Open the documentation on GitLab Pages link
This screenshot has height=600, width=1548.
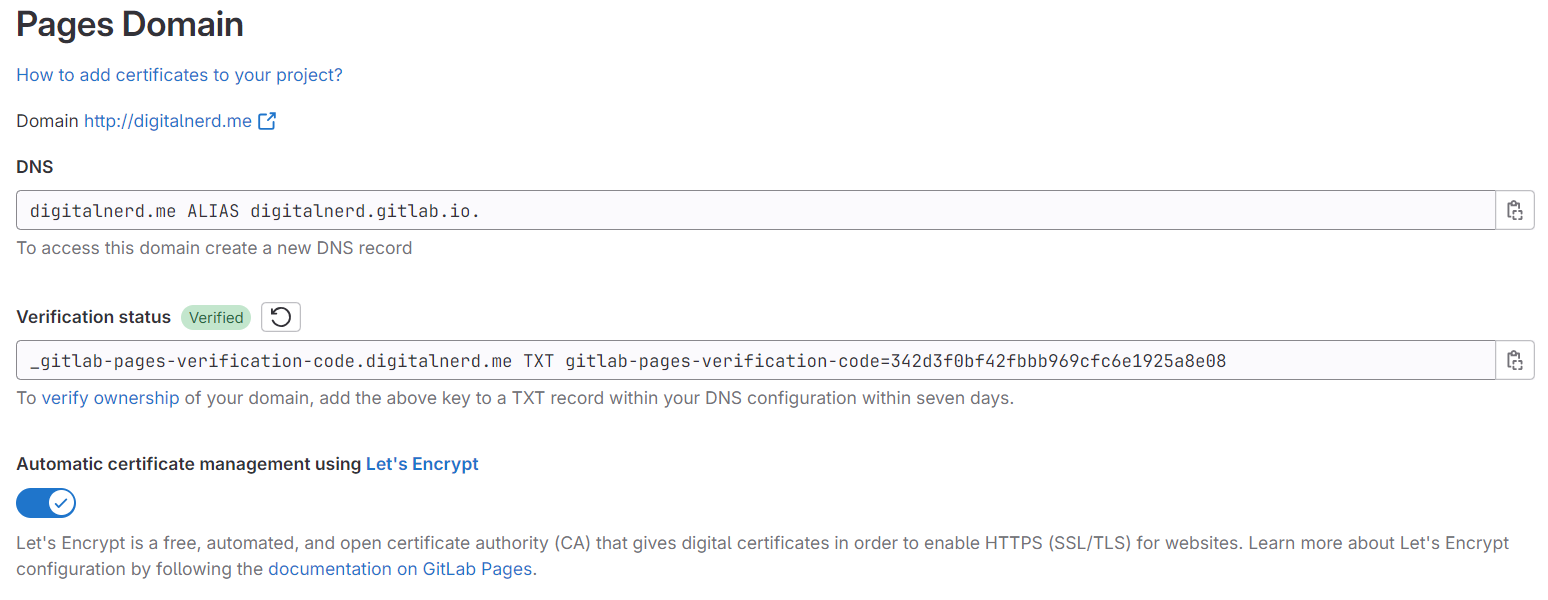(x=401, y=569)
